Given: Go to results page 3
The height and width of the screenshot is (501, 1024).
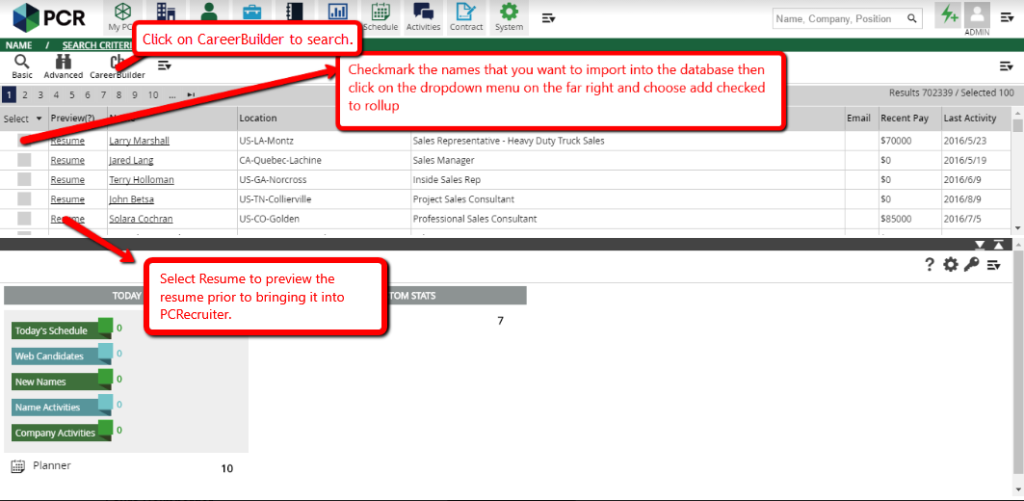Looking at the screenshot, I should click(40, 95).
